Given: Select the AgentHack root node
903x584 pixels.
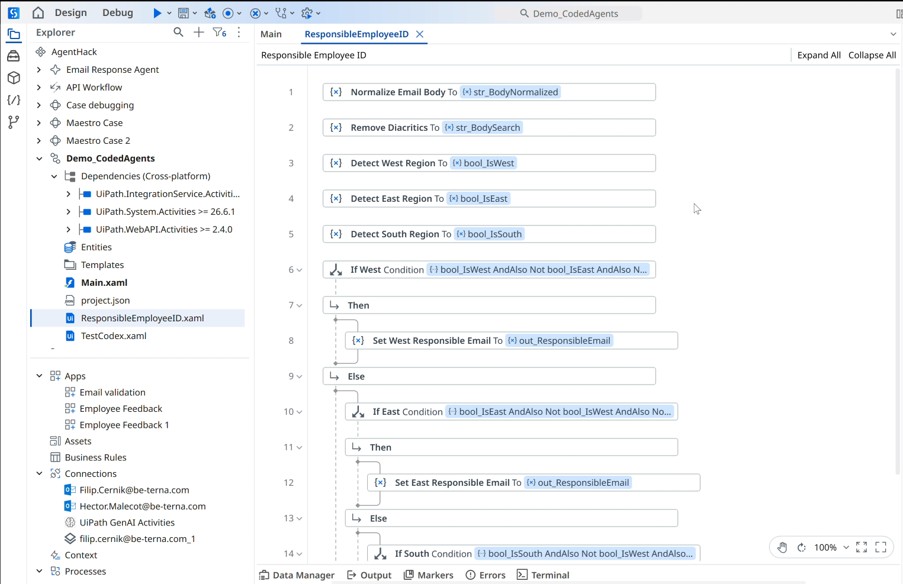Looking at the screenshot, I should click(74, 52).
